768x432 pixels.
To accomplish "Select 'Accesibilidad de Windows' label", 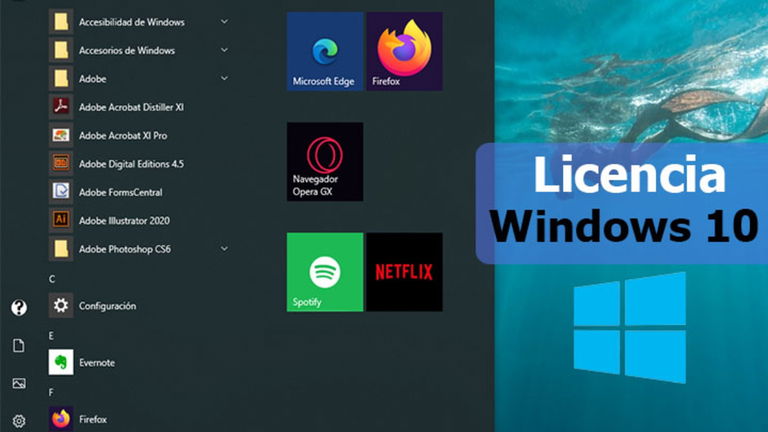I will tap(132, 22).
